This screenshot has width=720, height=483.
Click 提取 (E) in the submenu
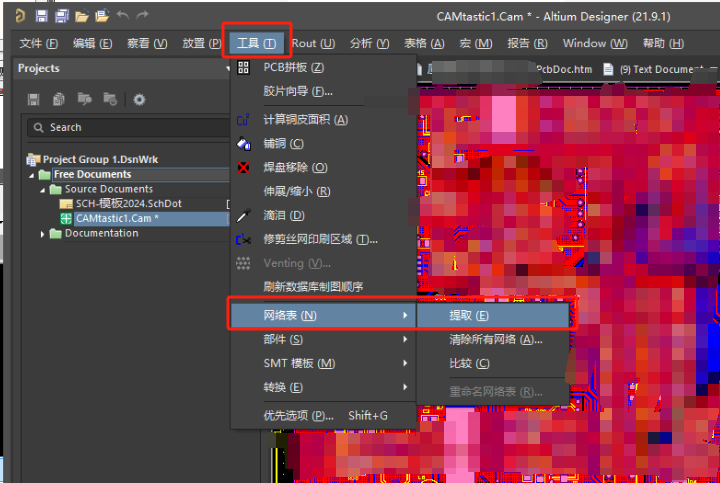[x=493, y=315]
